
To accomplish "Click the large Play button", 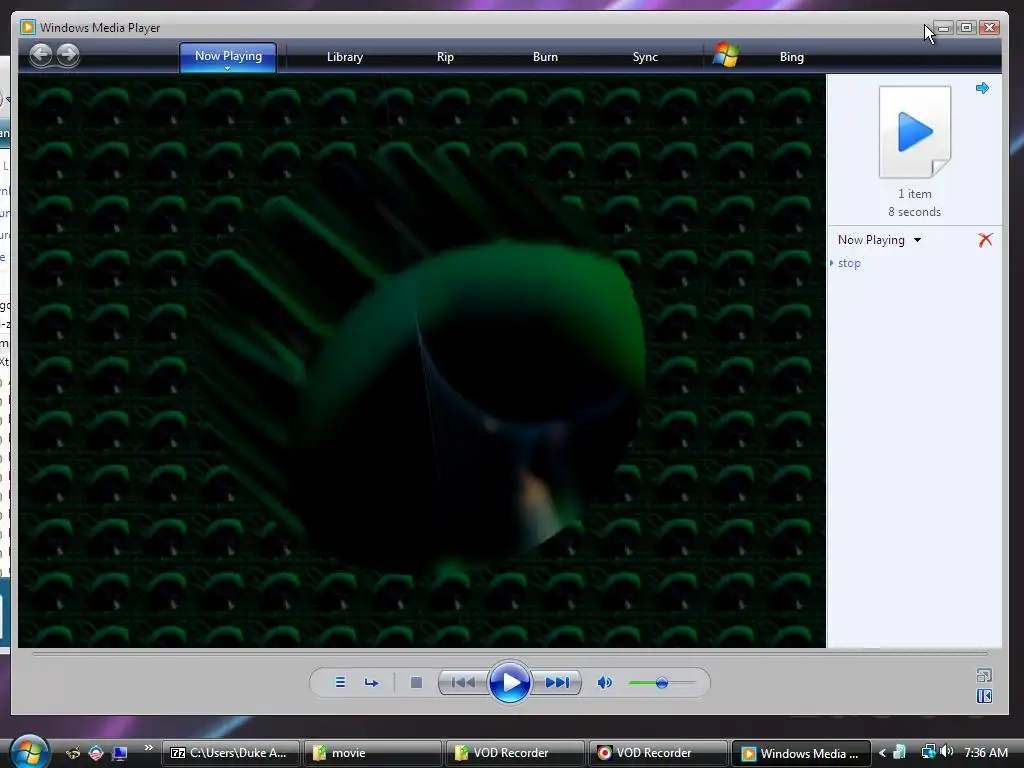I will tap(509, 682).
